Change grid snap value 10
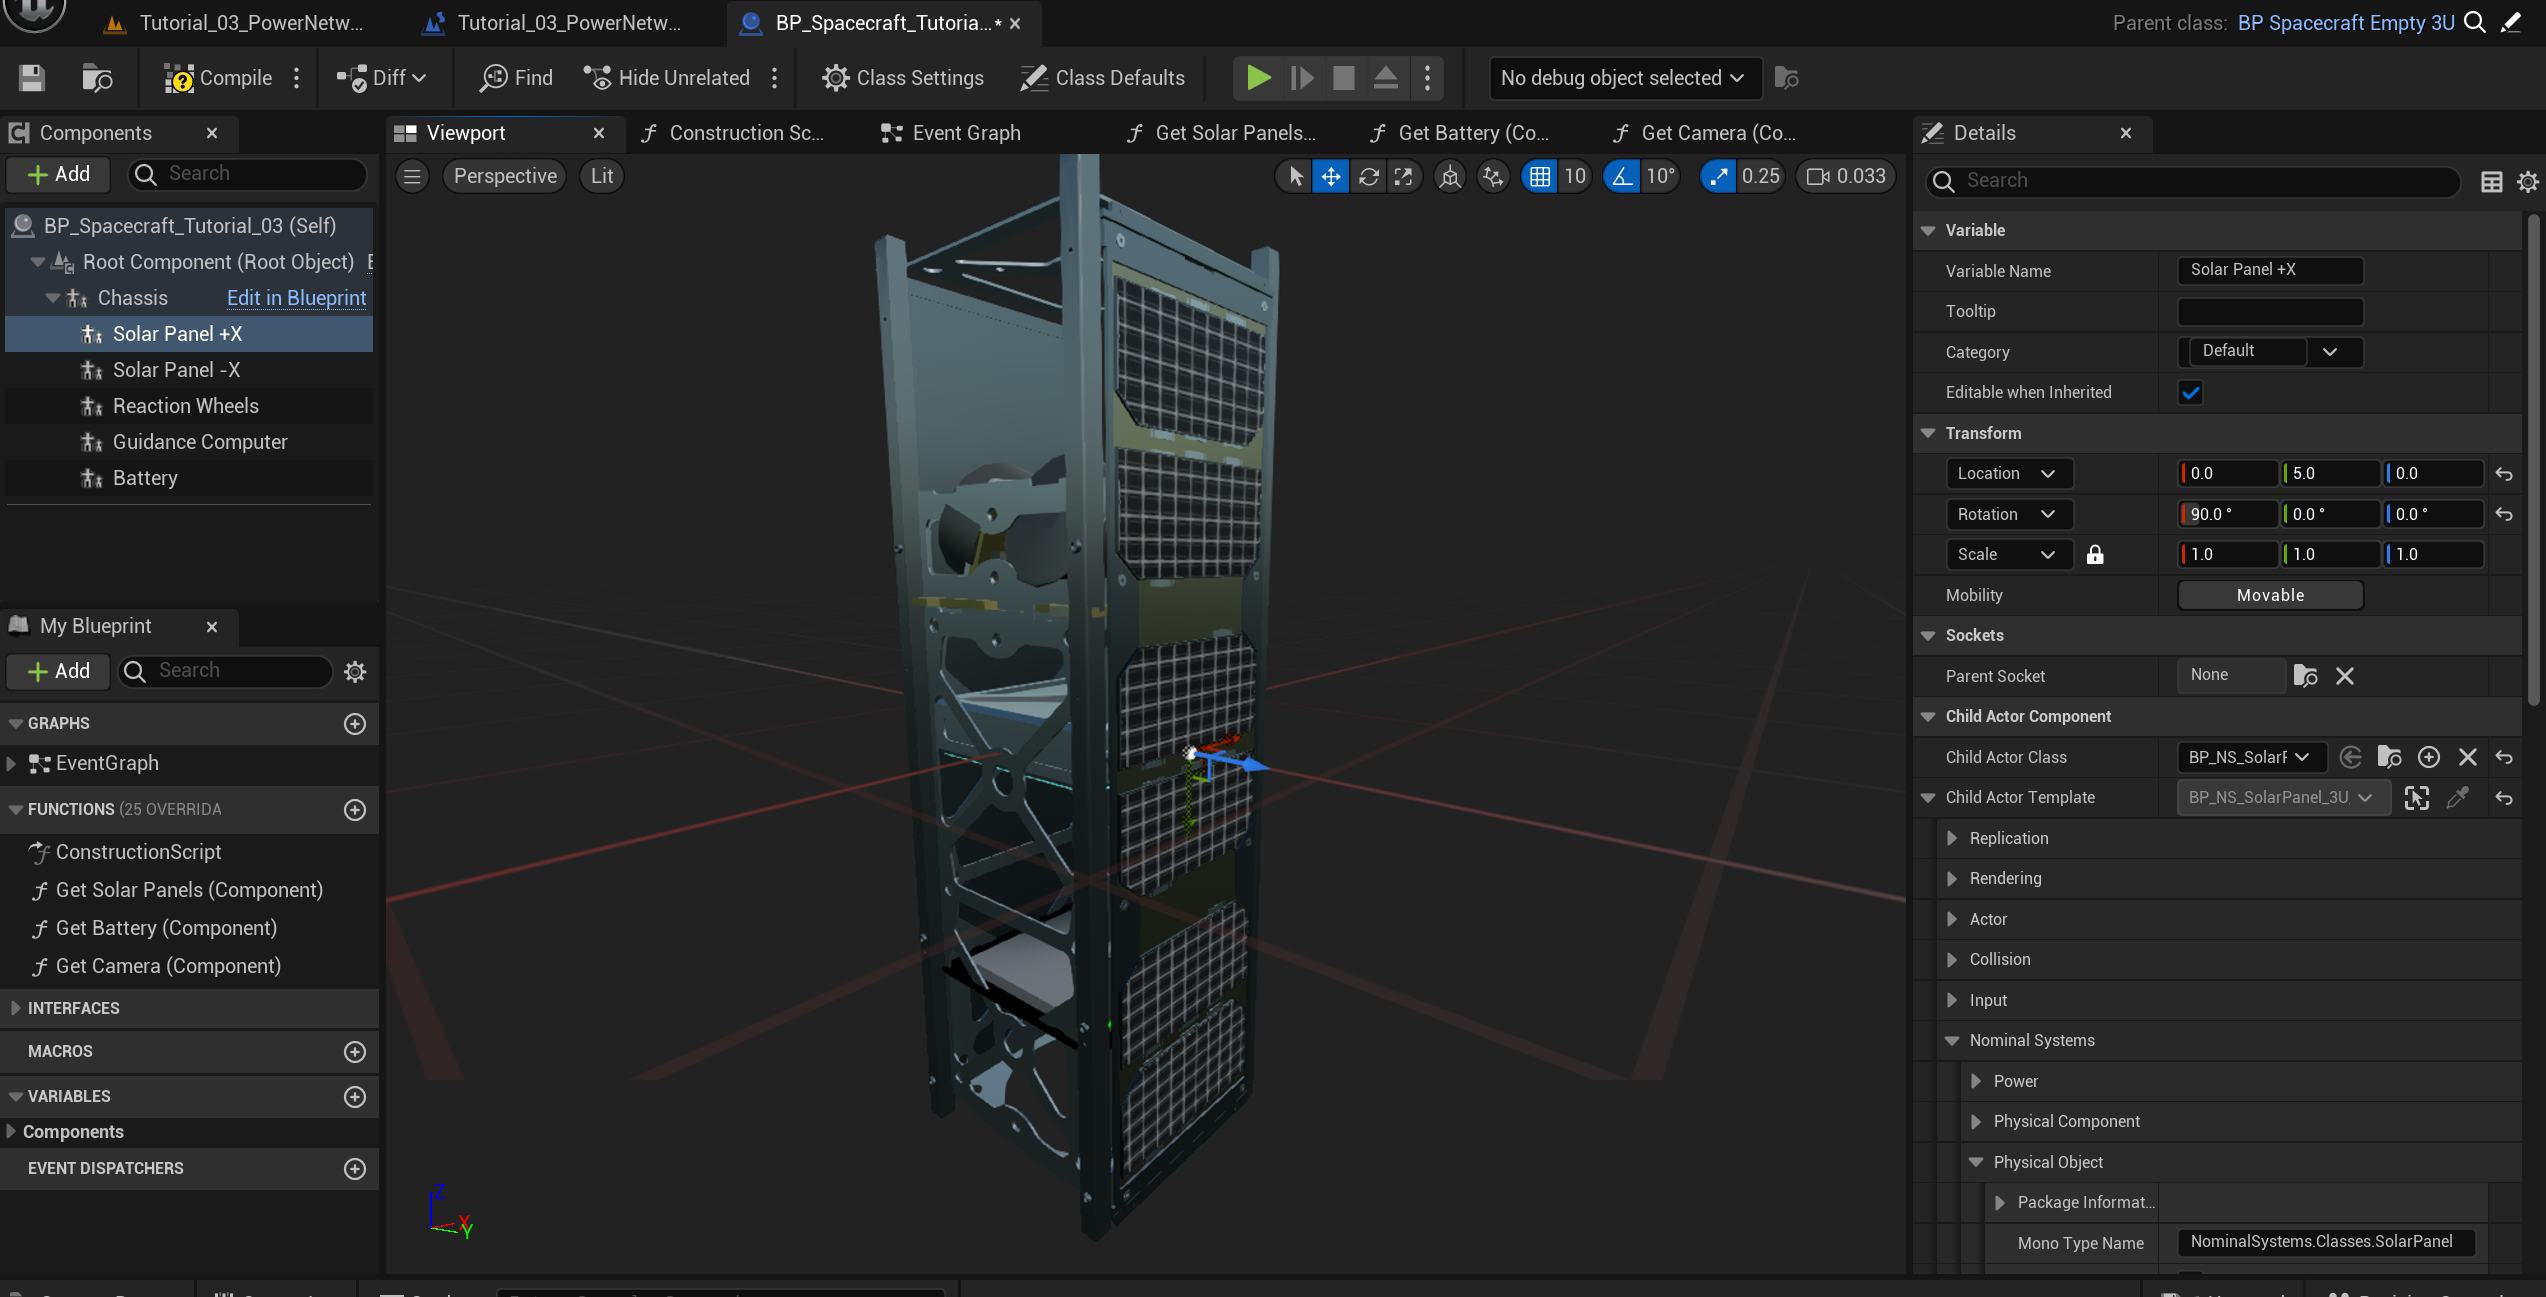The image size is (2546, 1297). [x=1575, y=176]
